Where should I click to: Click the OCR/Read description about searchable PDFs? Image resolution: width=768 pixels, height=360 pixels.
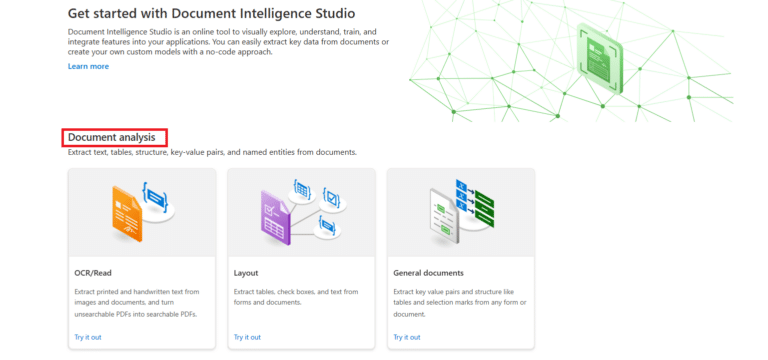pos(137,303)
